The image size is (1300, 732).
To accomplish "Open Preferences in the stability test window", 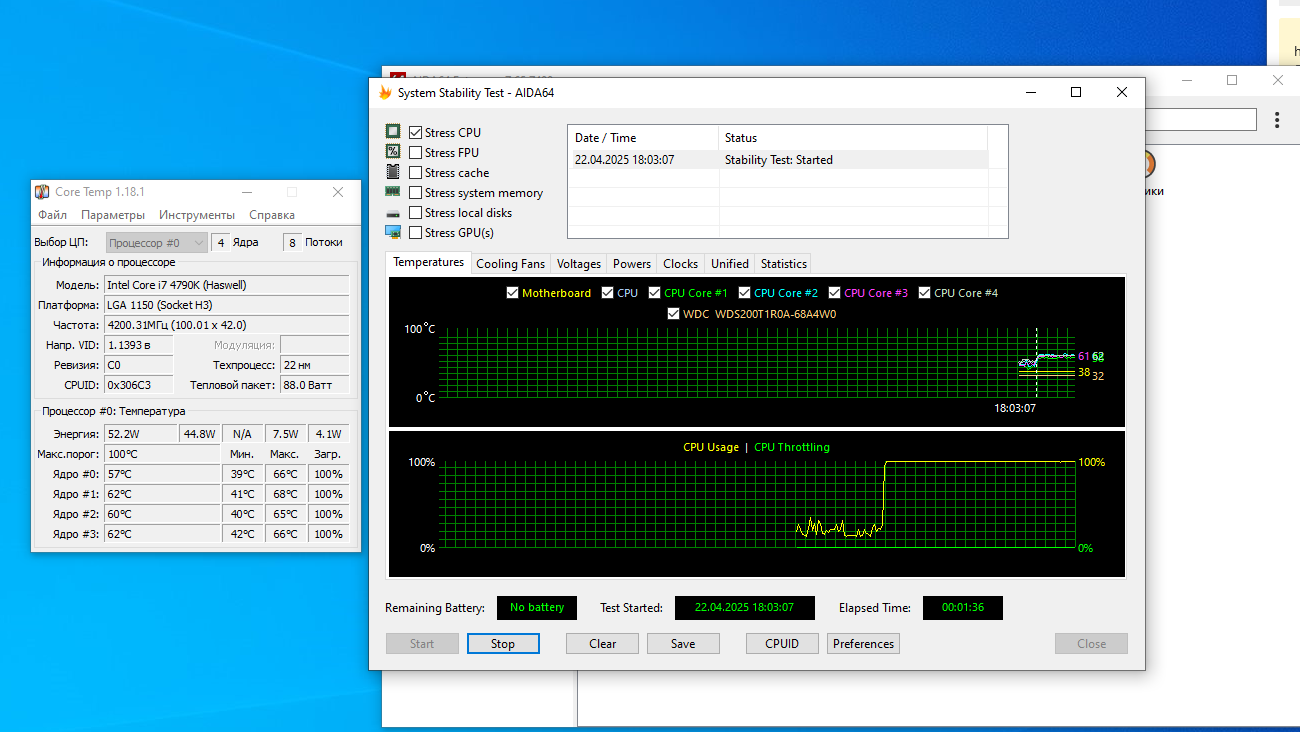I will 863,644.
